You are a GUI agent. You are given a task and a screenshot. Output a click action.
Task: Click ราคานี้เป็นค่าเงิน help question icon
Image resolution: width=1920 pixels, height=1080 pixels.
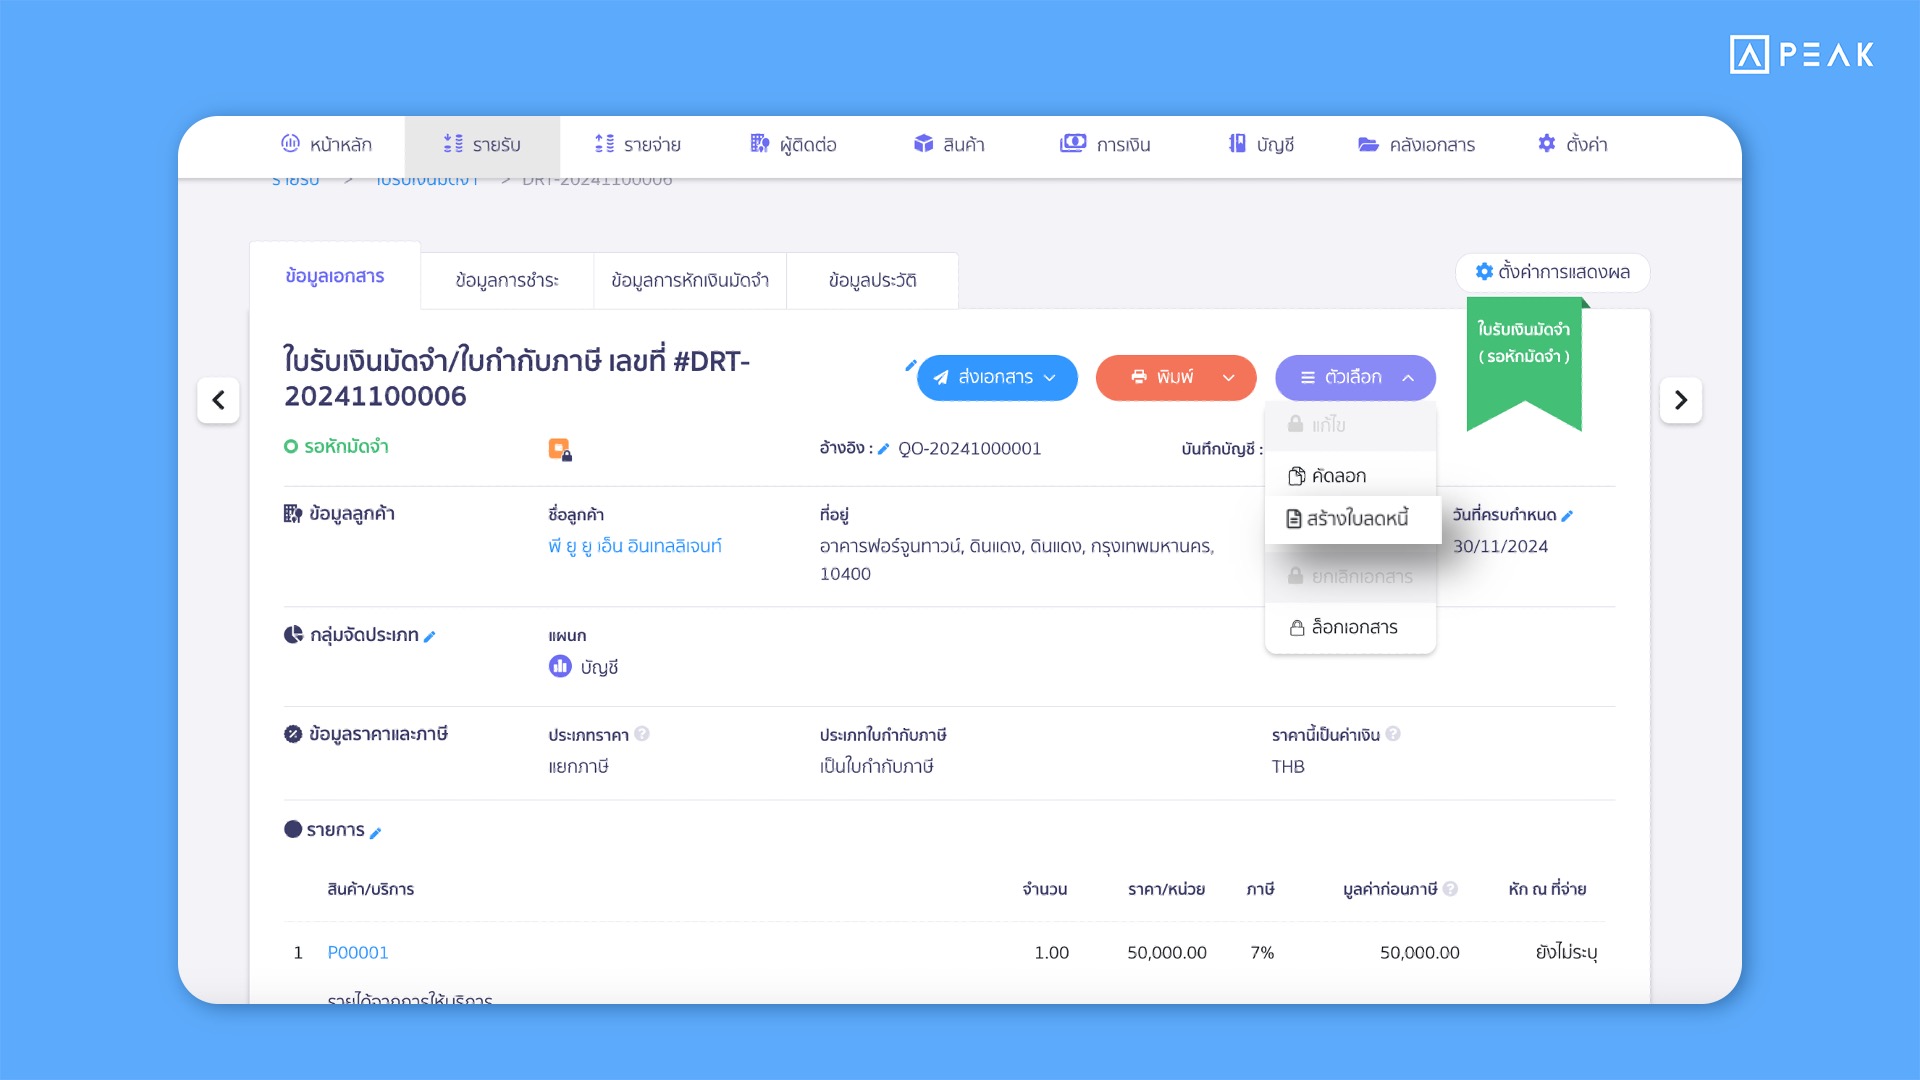tap(1393, 734)
